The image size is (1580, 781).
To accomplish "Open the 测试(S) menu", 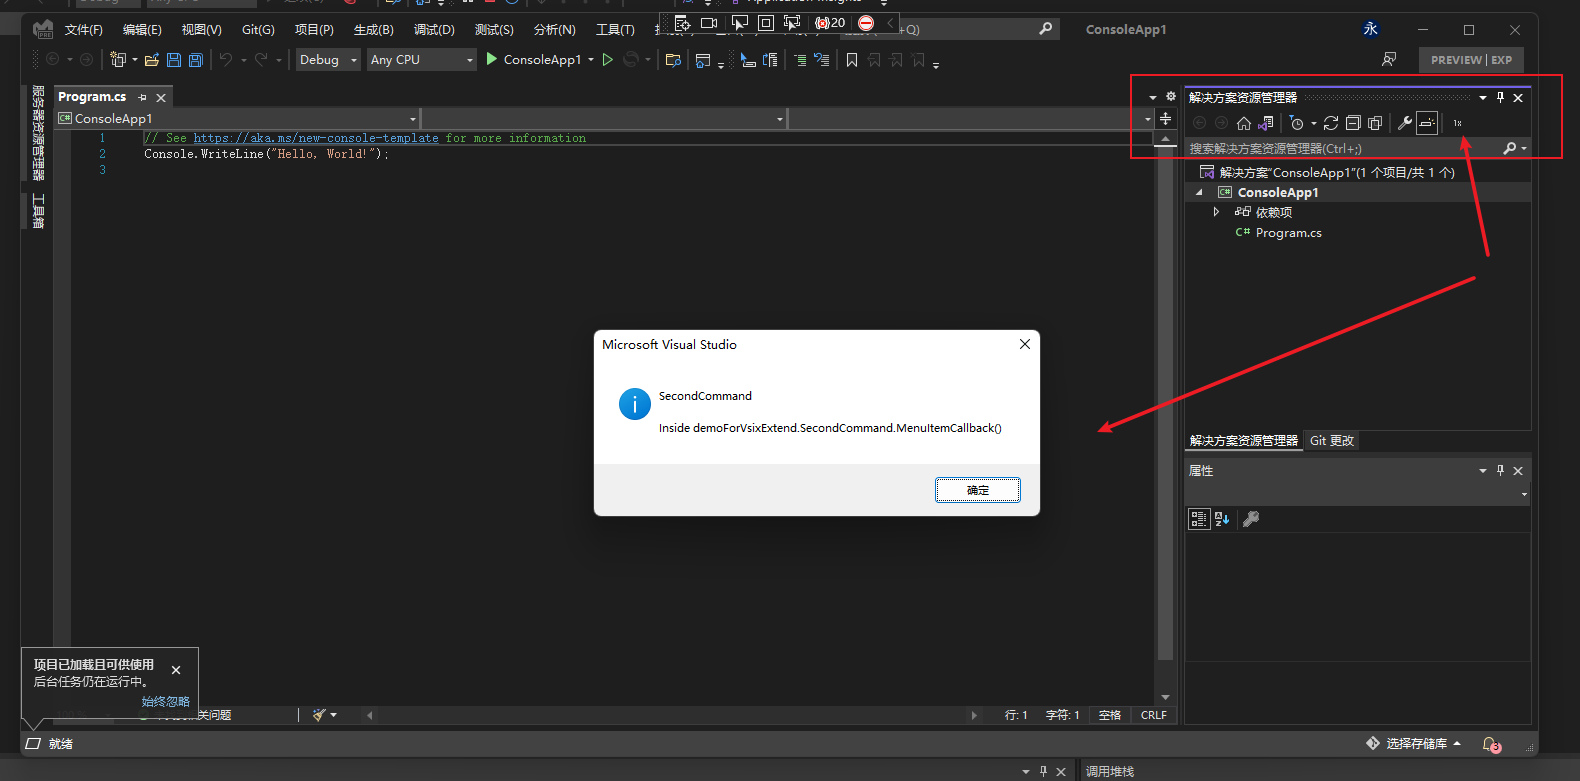I will click(x=494, y=30).
